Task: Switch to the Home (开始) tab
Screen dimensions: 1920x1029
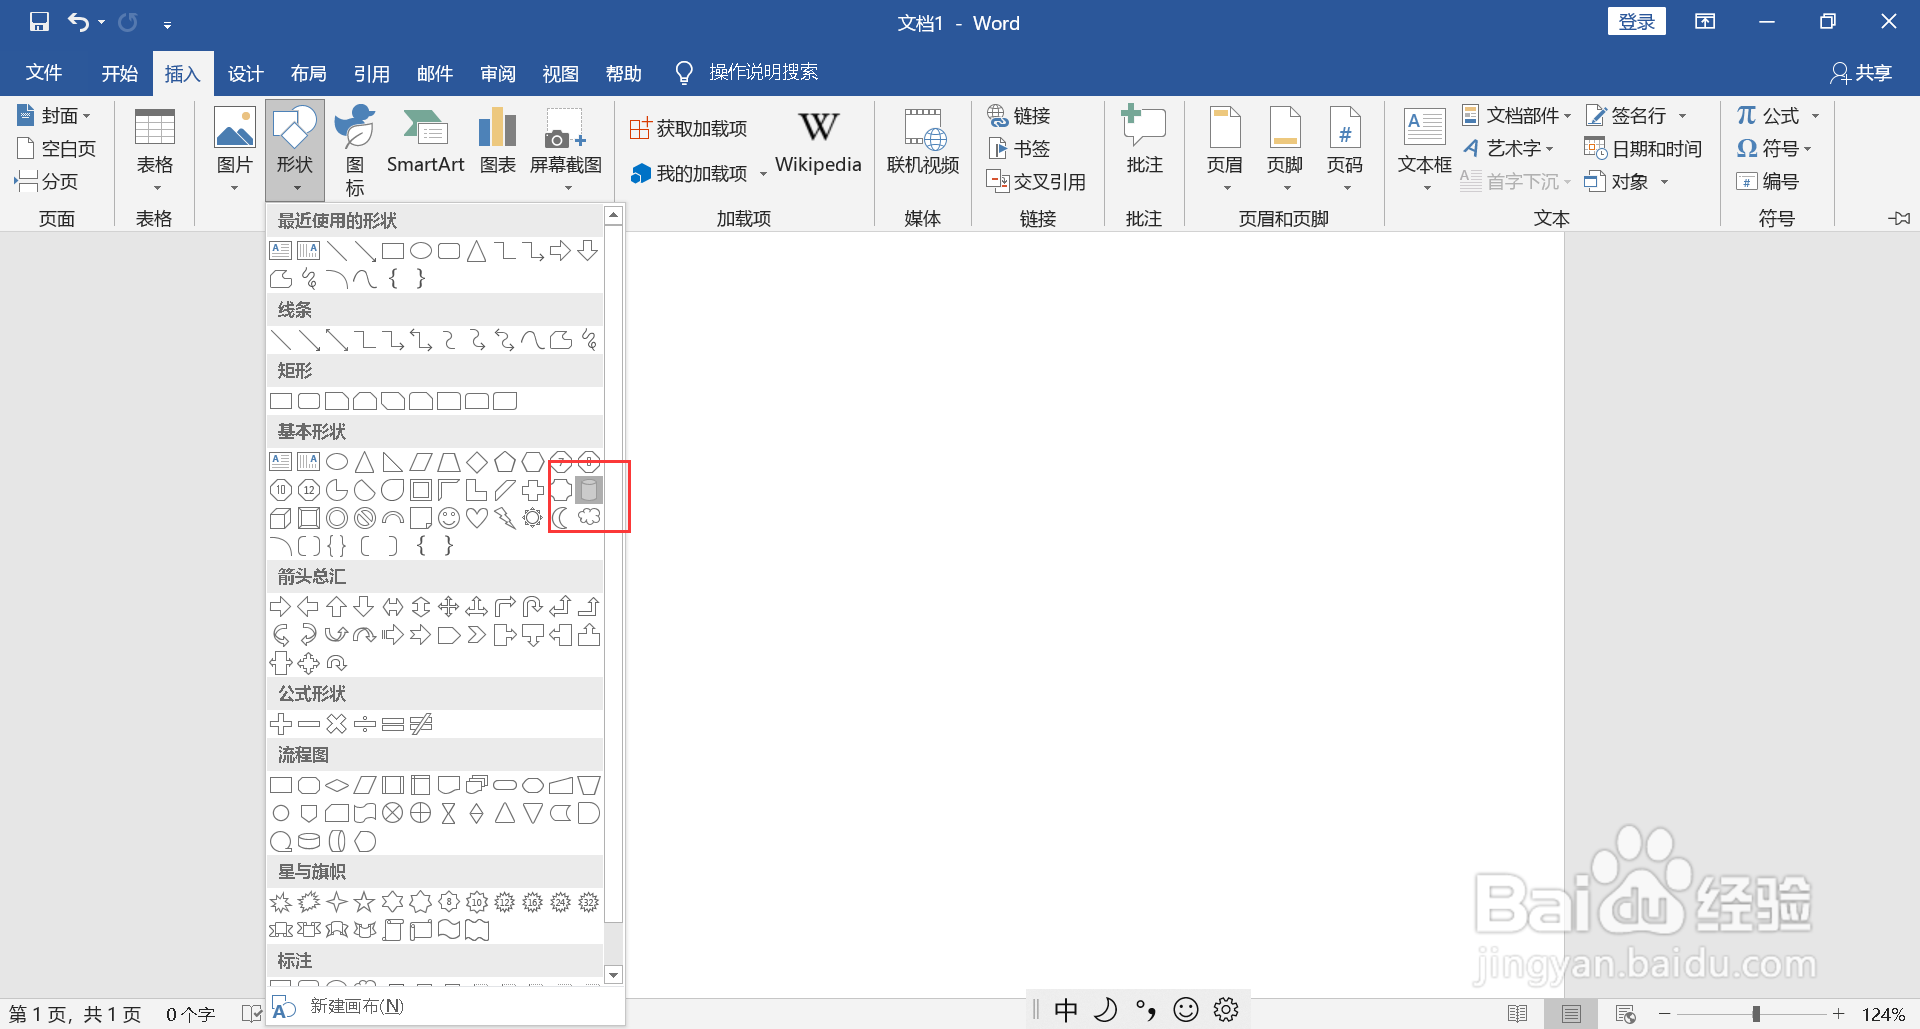Action: 120,73
